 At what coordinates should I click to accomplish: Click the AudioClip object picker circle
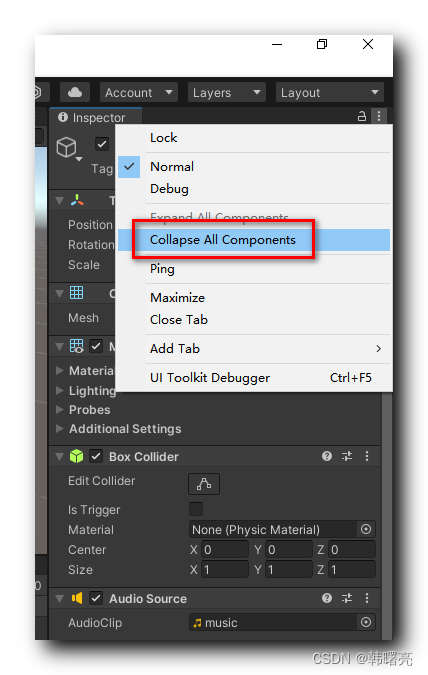click(x=366, y=622)
